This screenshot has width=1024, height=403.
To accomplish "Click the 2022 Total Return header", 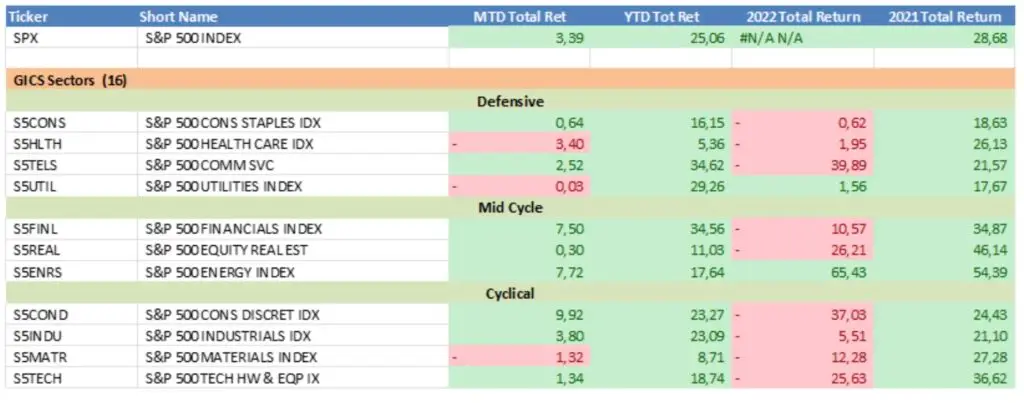I will [802, 17].
